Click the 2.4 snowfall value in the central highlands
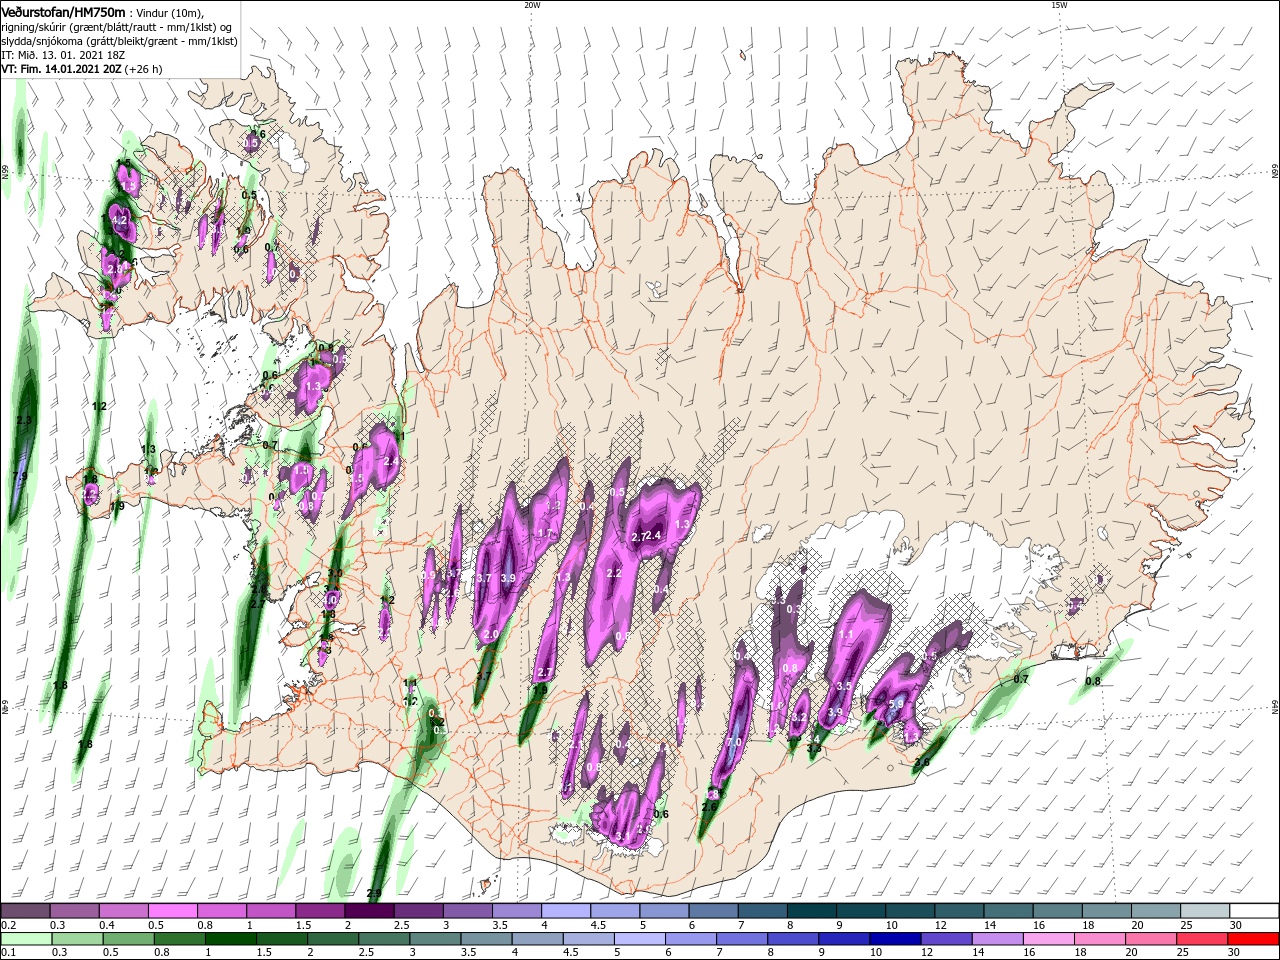This screenshot has height=960, width=1280. click(655, 537)
